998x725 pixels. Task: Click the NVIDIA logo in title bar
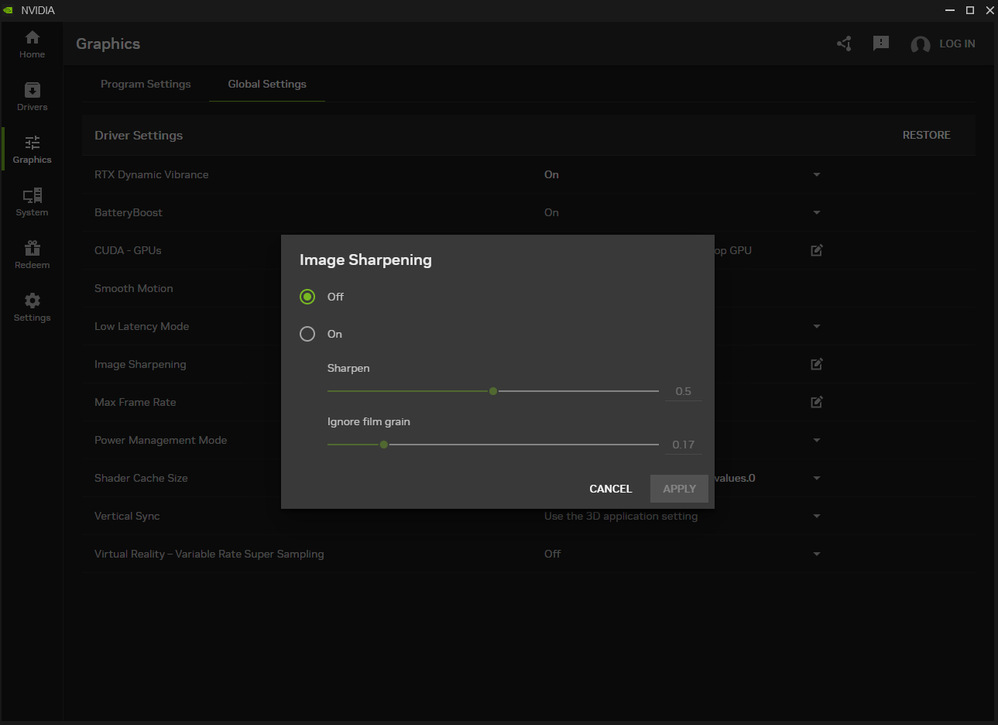tap(8, 10)
